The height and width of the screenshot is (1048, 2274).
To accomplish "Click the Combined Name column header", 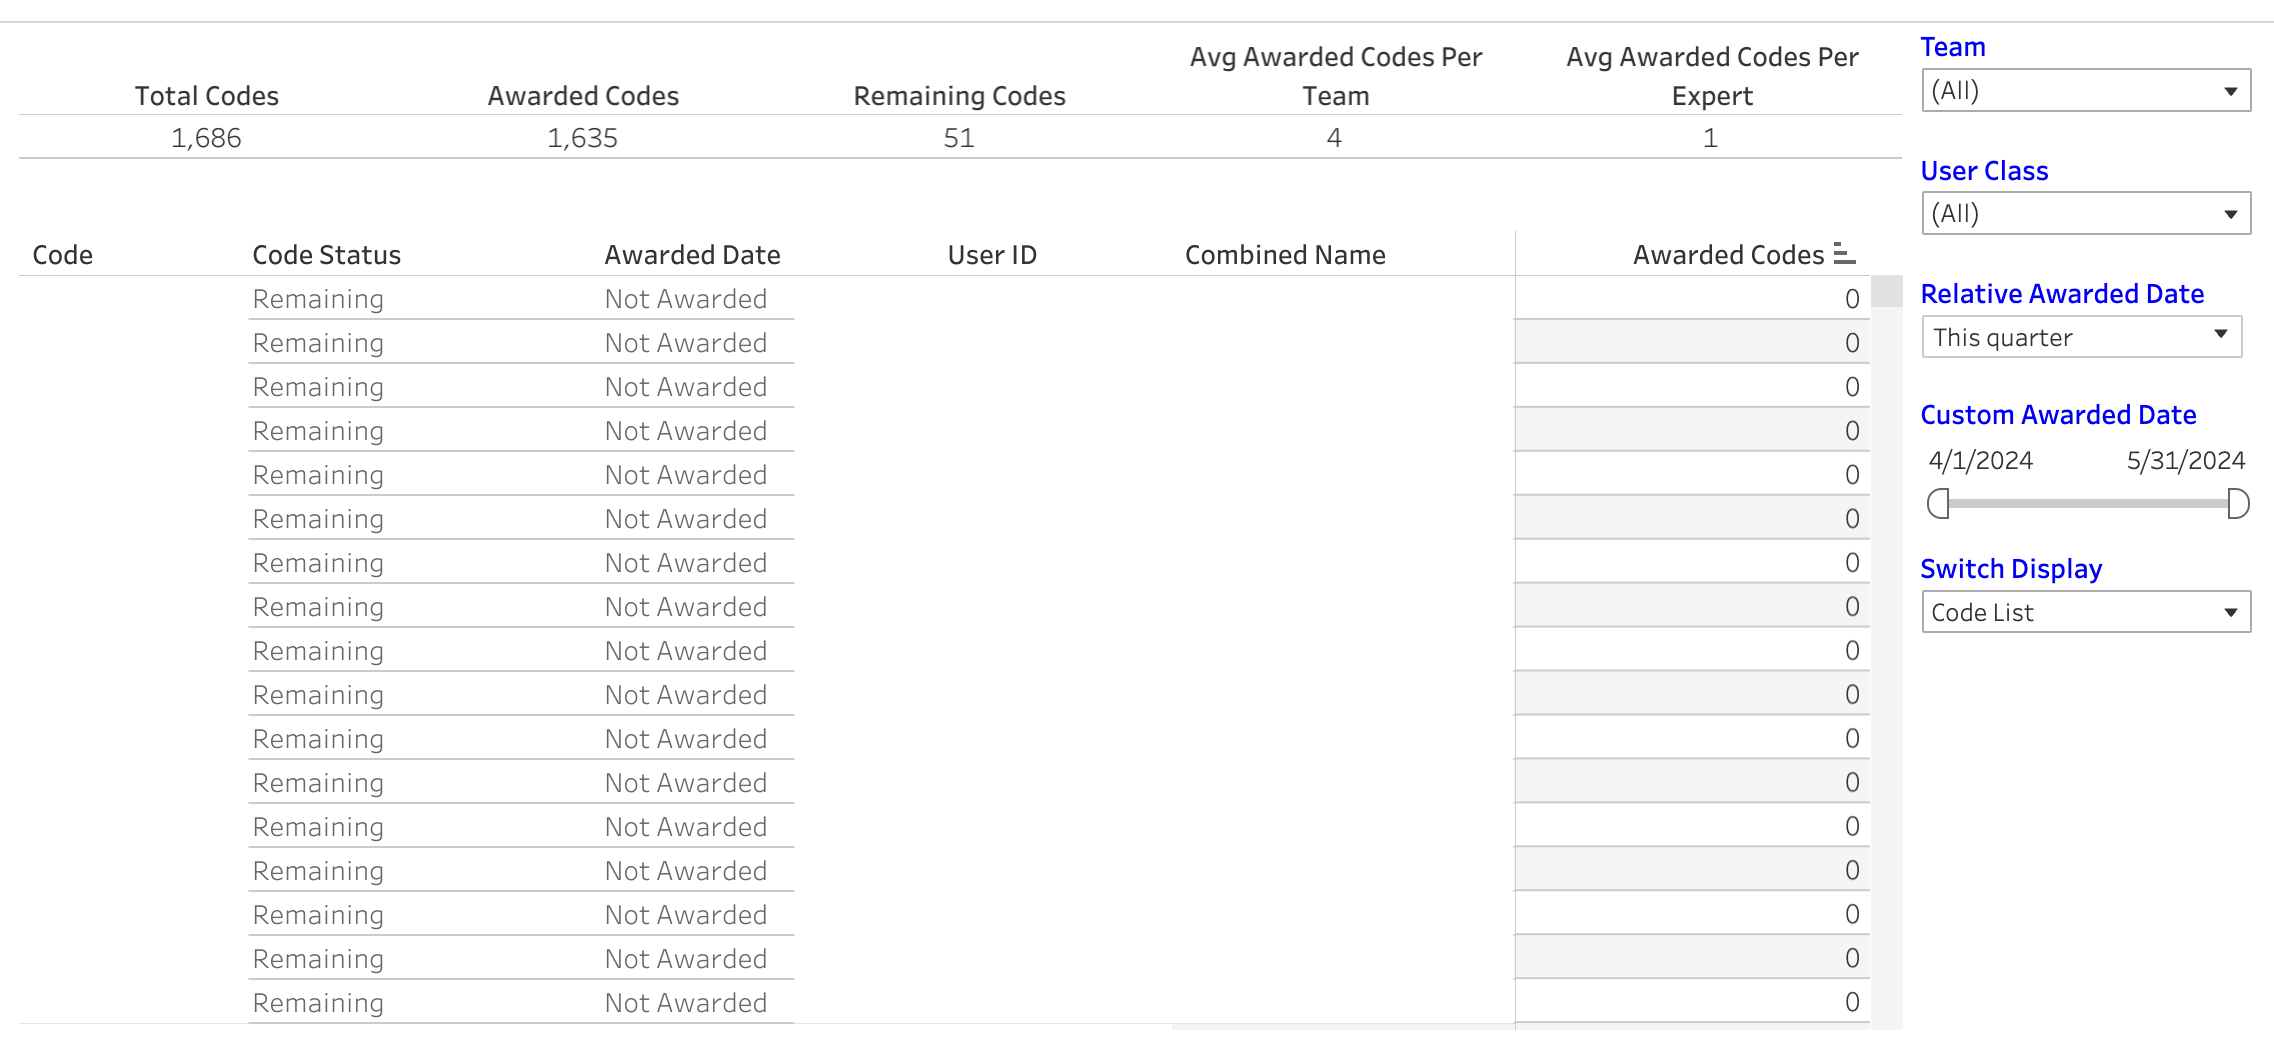I will coord(1285,255).
